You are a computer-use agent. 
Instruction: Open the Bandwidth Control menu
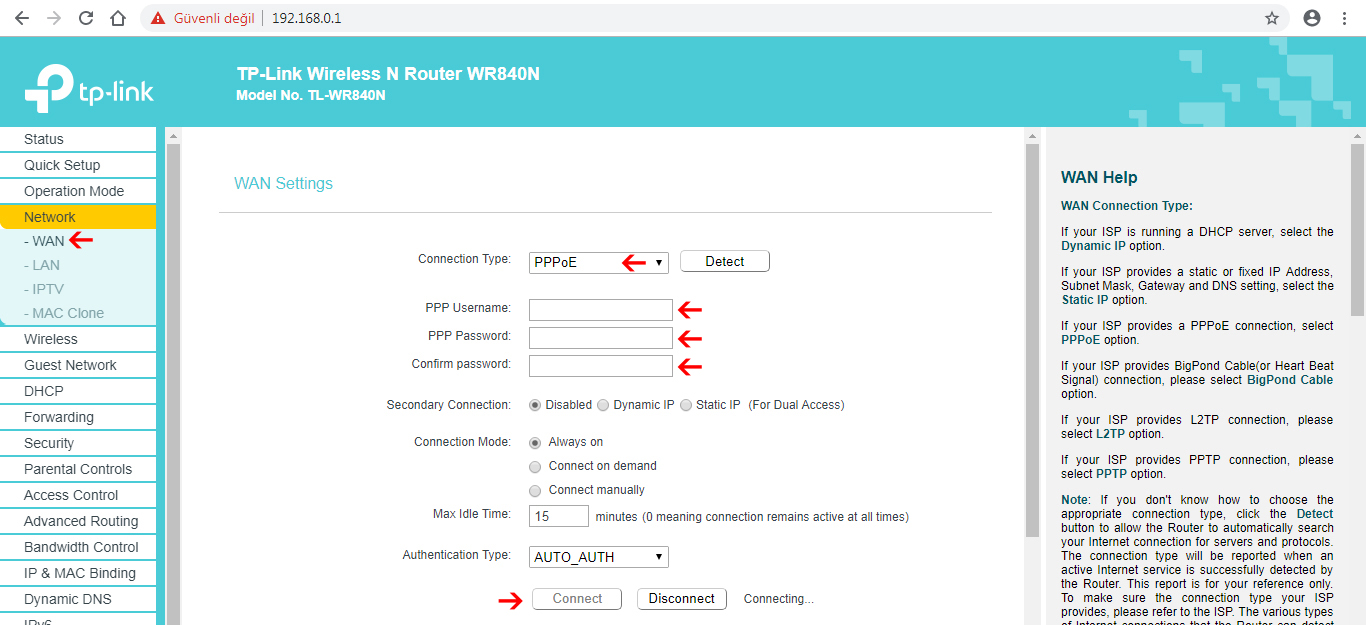coord(78,547)
